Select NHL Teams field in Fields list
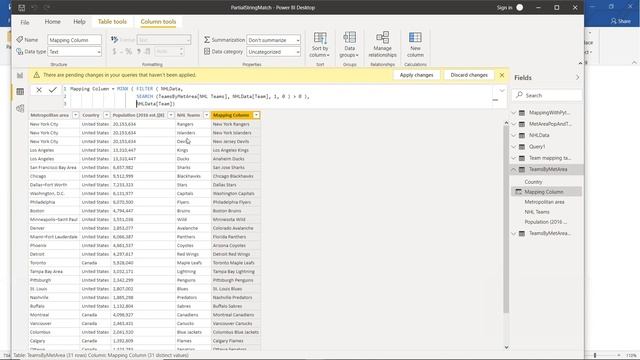Image resolution: width=640 pixels, height=360 pixels. click(x=537, y=212)
